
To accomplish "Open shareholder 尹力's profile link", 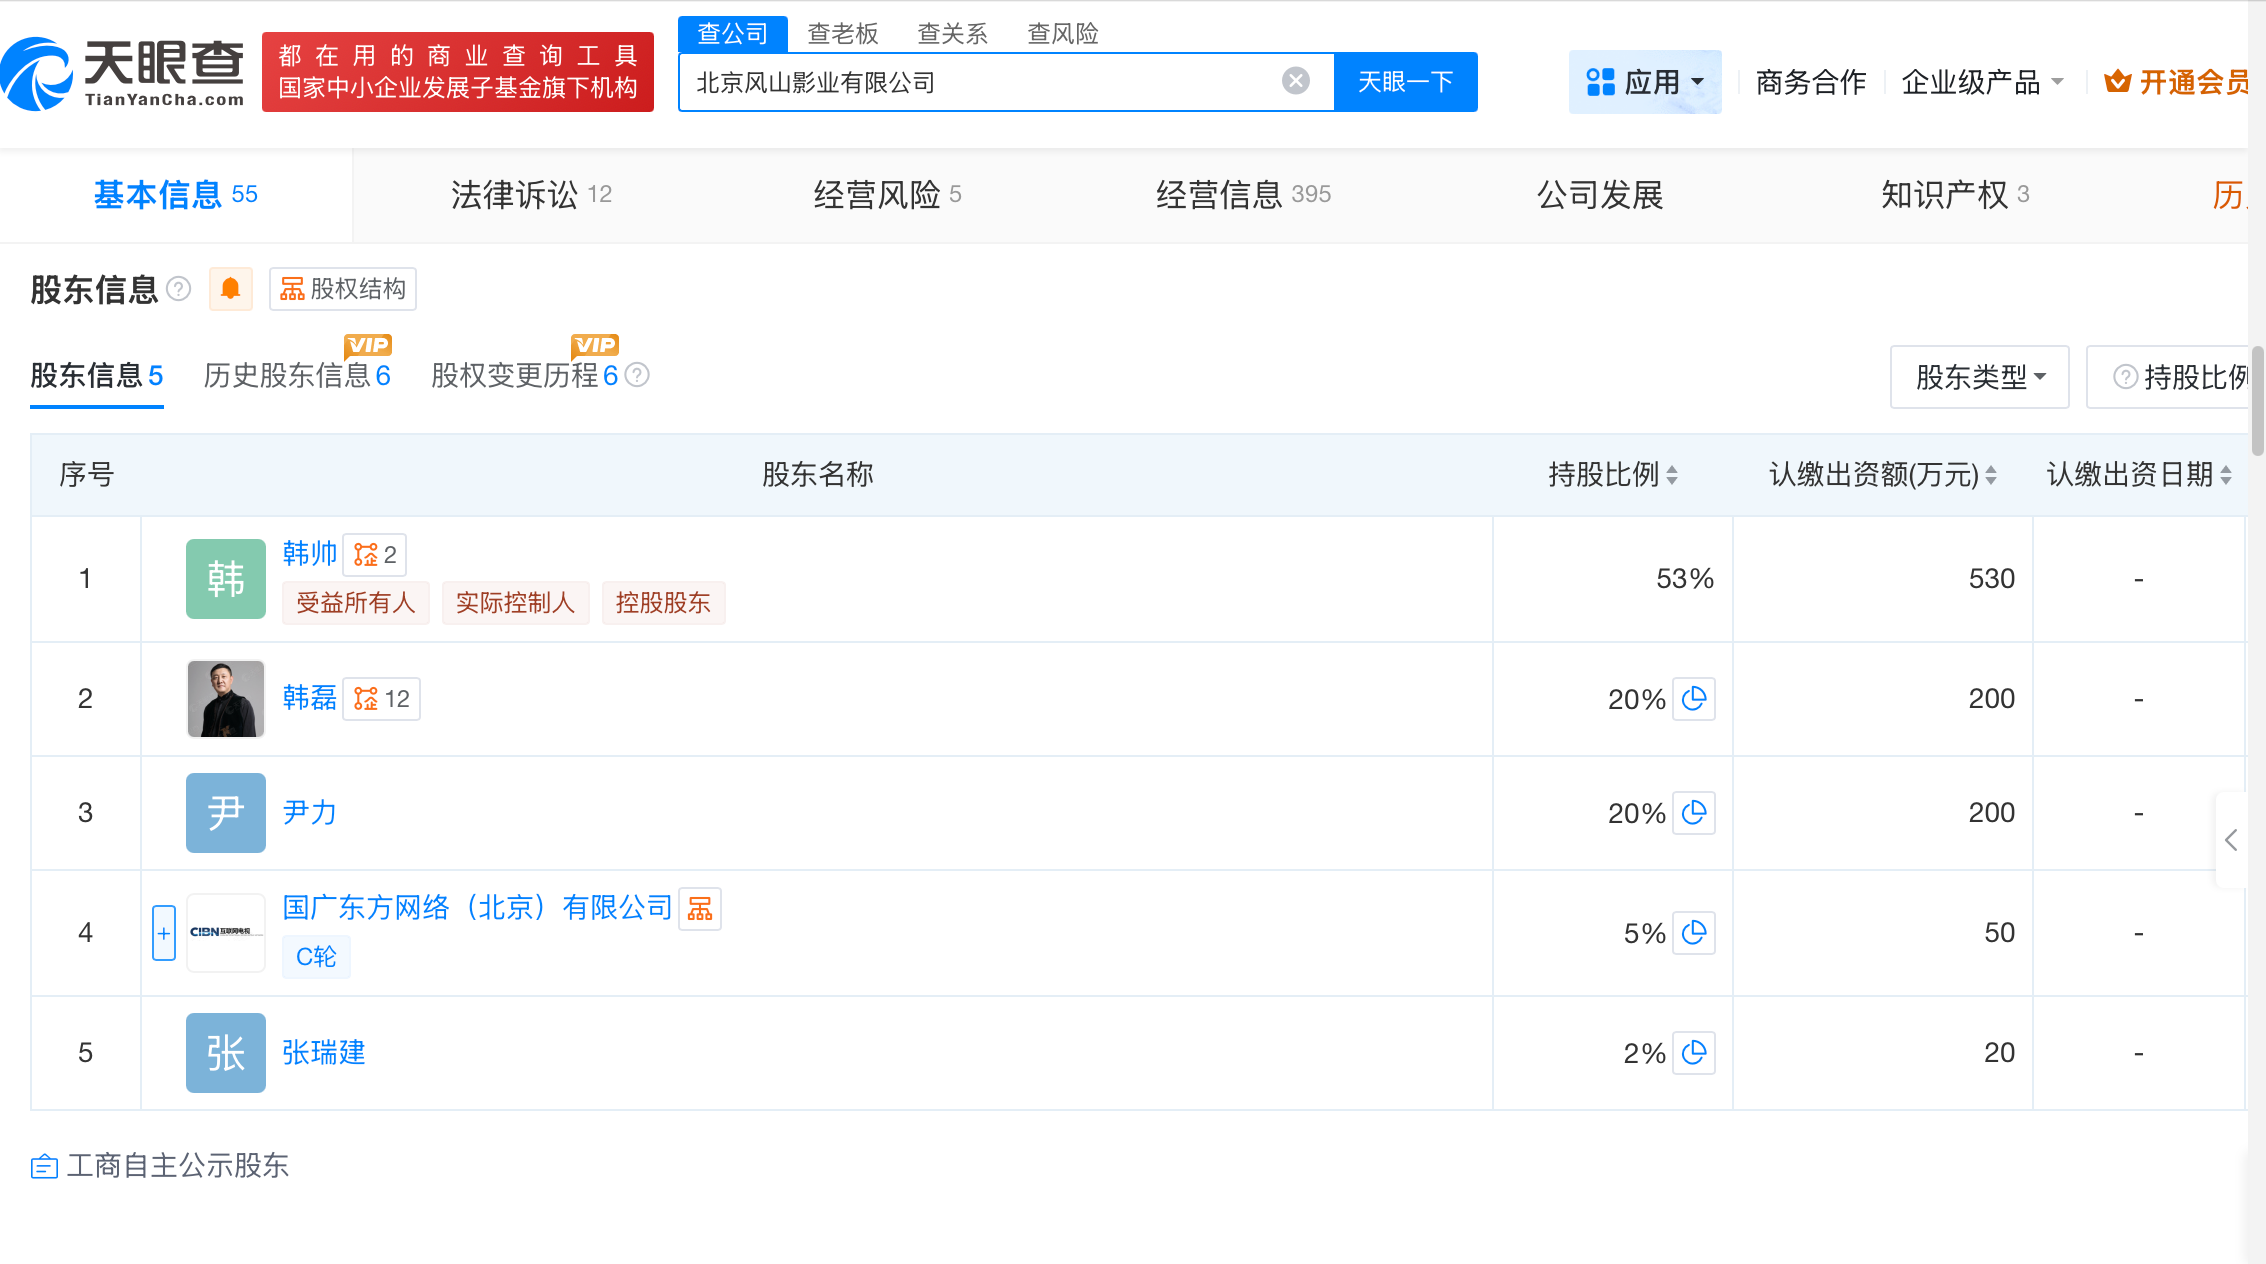I will pyautogui.click(x=309, y=813).
